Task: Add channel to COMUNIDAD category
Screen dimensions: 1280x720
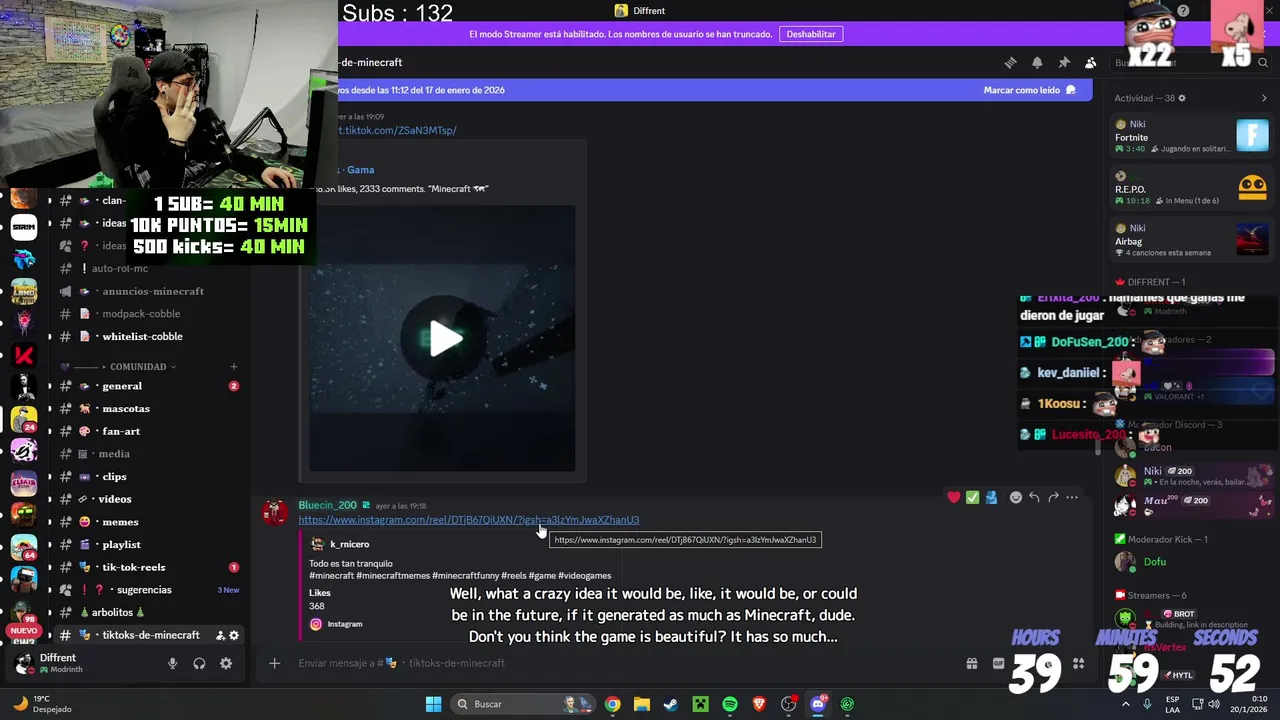Action: (234, 367)
